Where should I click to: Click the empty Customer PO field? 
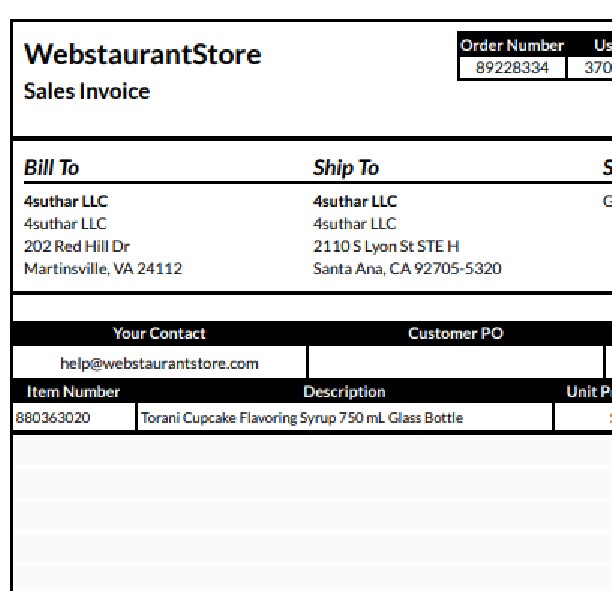click(x=456, y=362)
